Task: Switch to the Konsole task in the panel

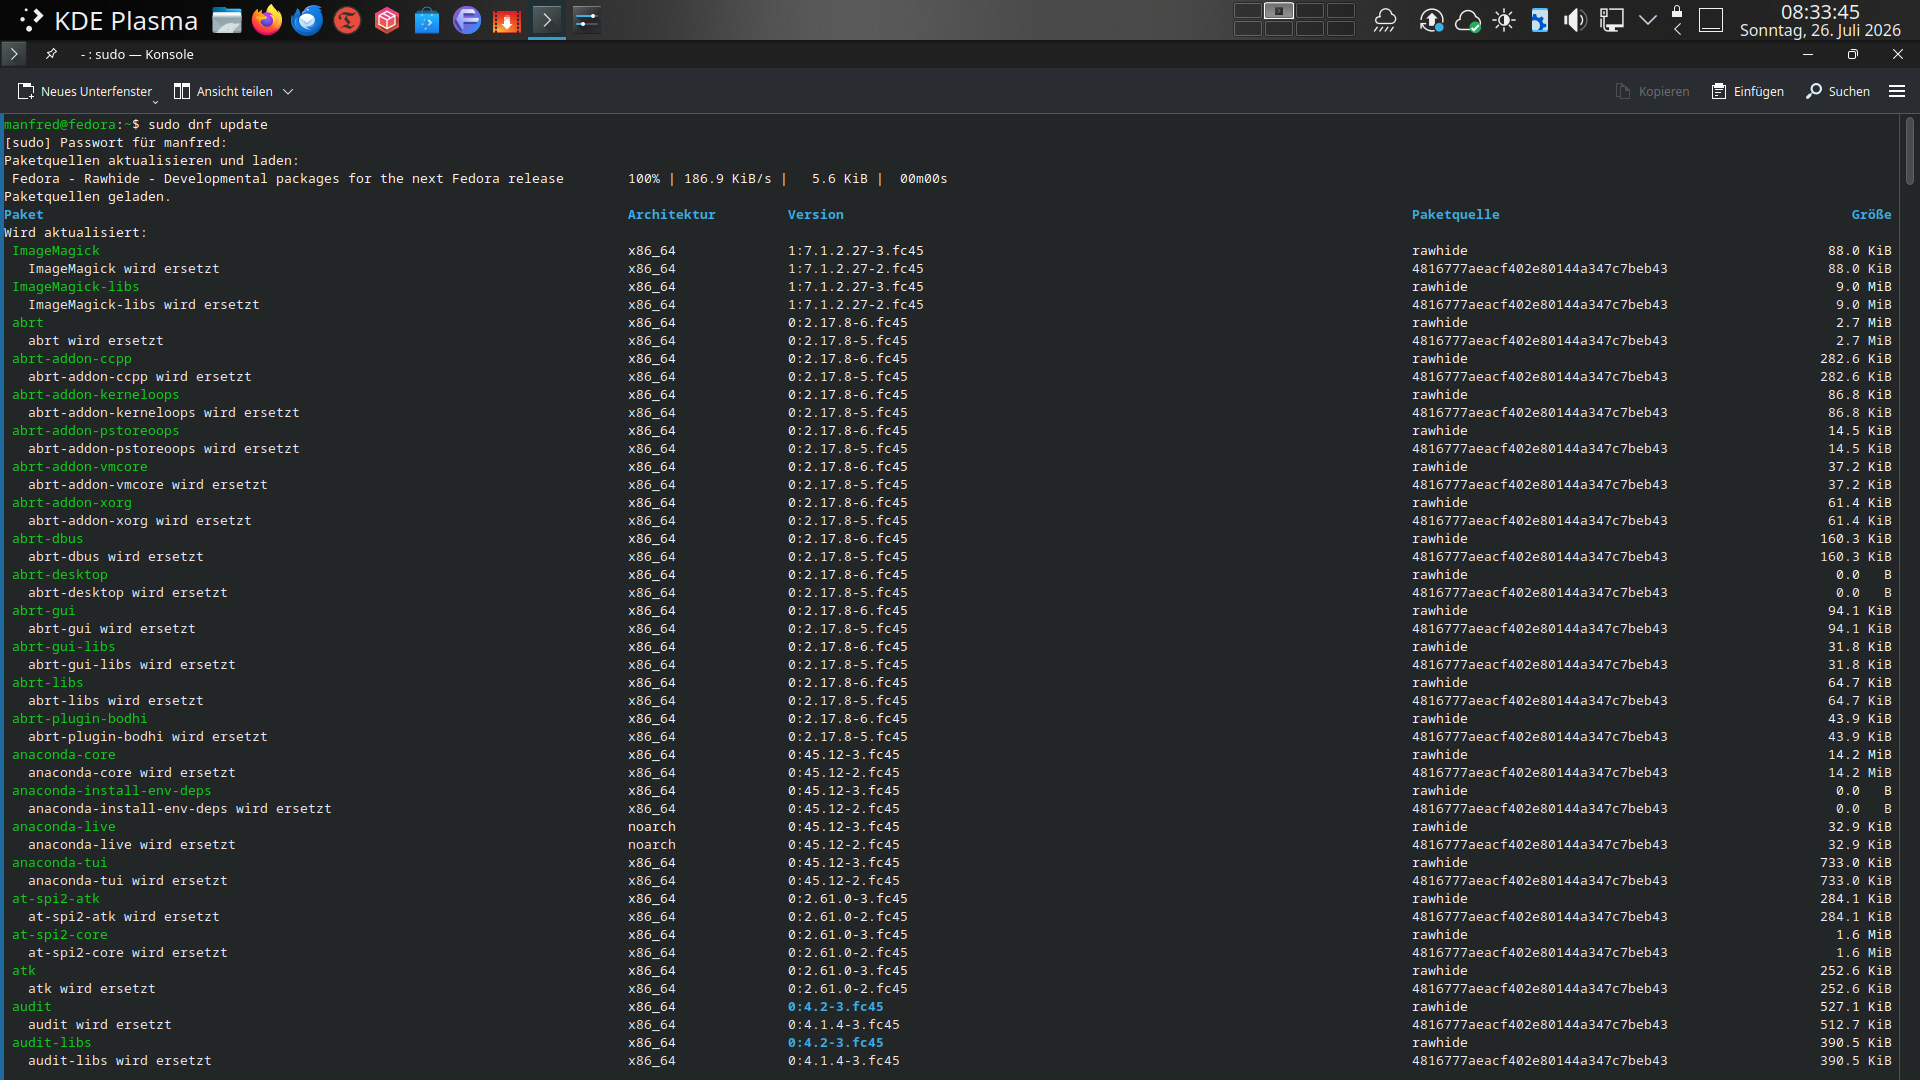Action: [x=547, y=20]
